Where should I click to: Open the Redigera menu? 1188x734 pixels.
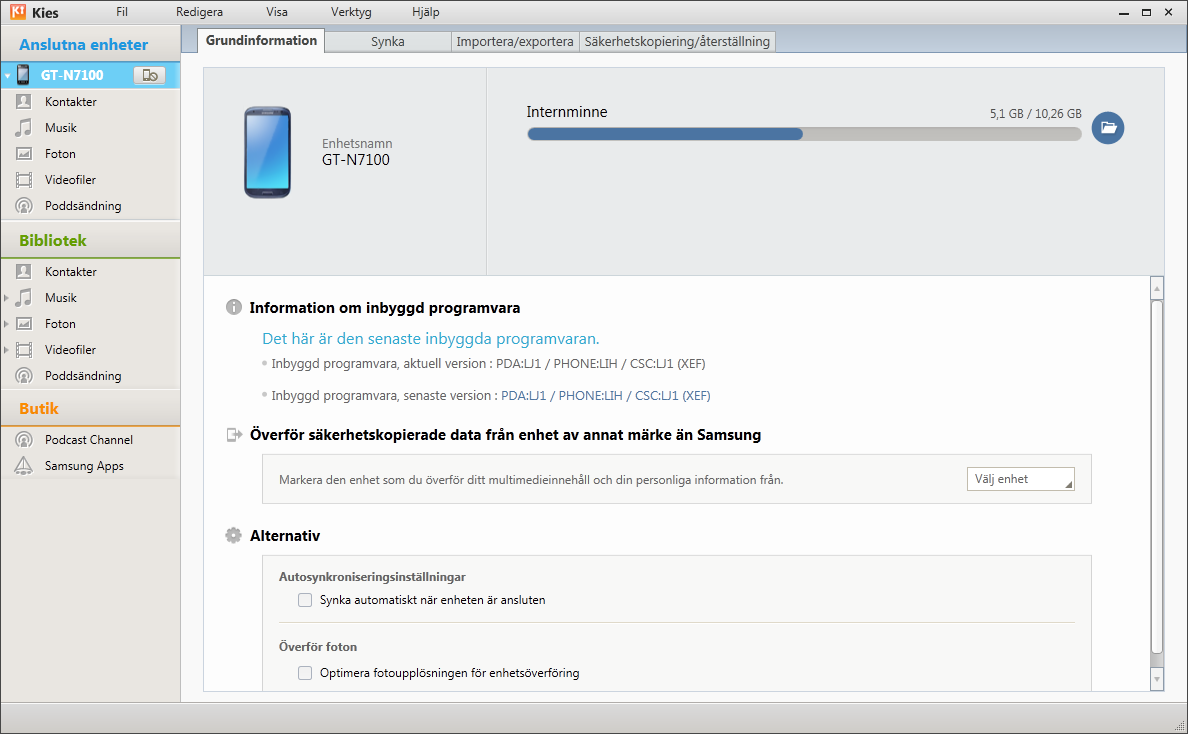click(199, 12)
